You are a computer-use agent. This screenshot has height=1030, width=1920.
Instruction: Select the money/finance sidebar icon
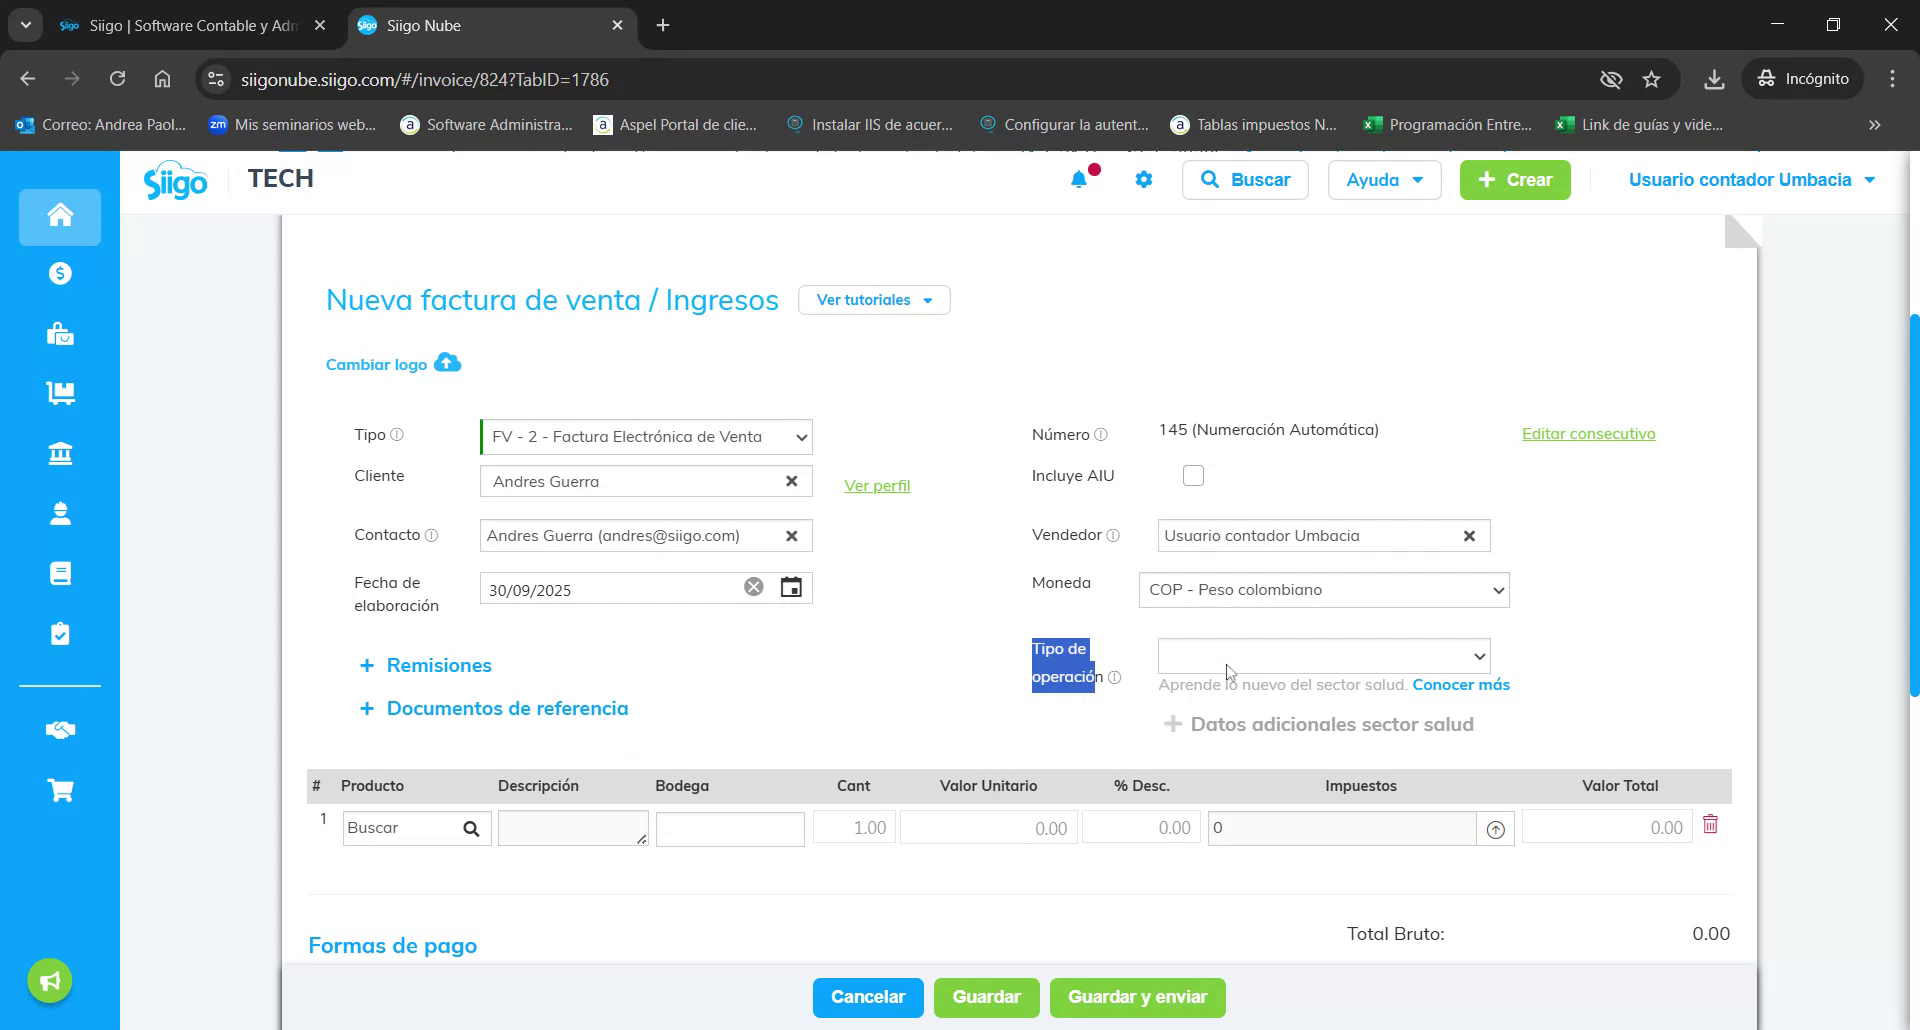(59, 273)
